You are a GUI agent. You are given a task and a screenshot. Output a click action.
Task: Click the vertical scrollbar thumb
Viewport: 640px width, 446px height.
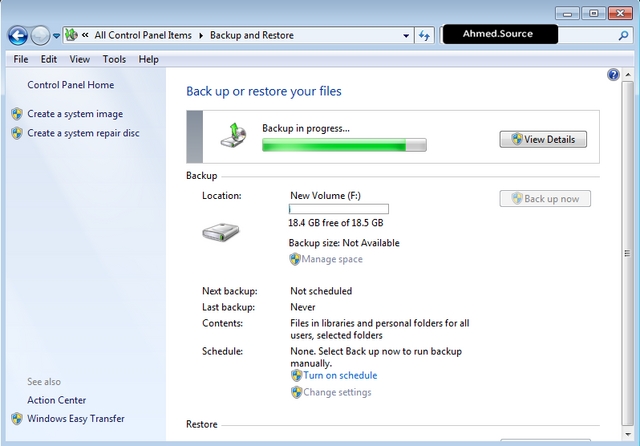[x=628, y=253]
